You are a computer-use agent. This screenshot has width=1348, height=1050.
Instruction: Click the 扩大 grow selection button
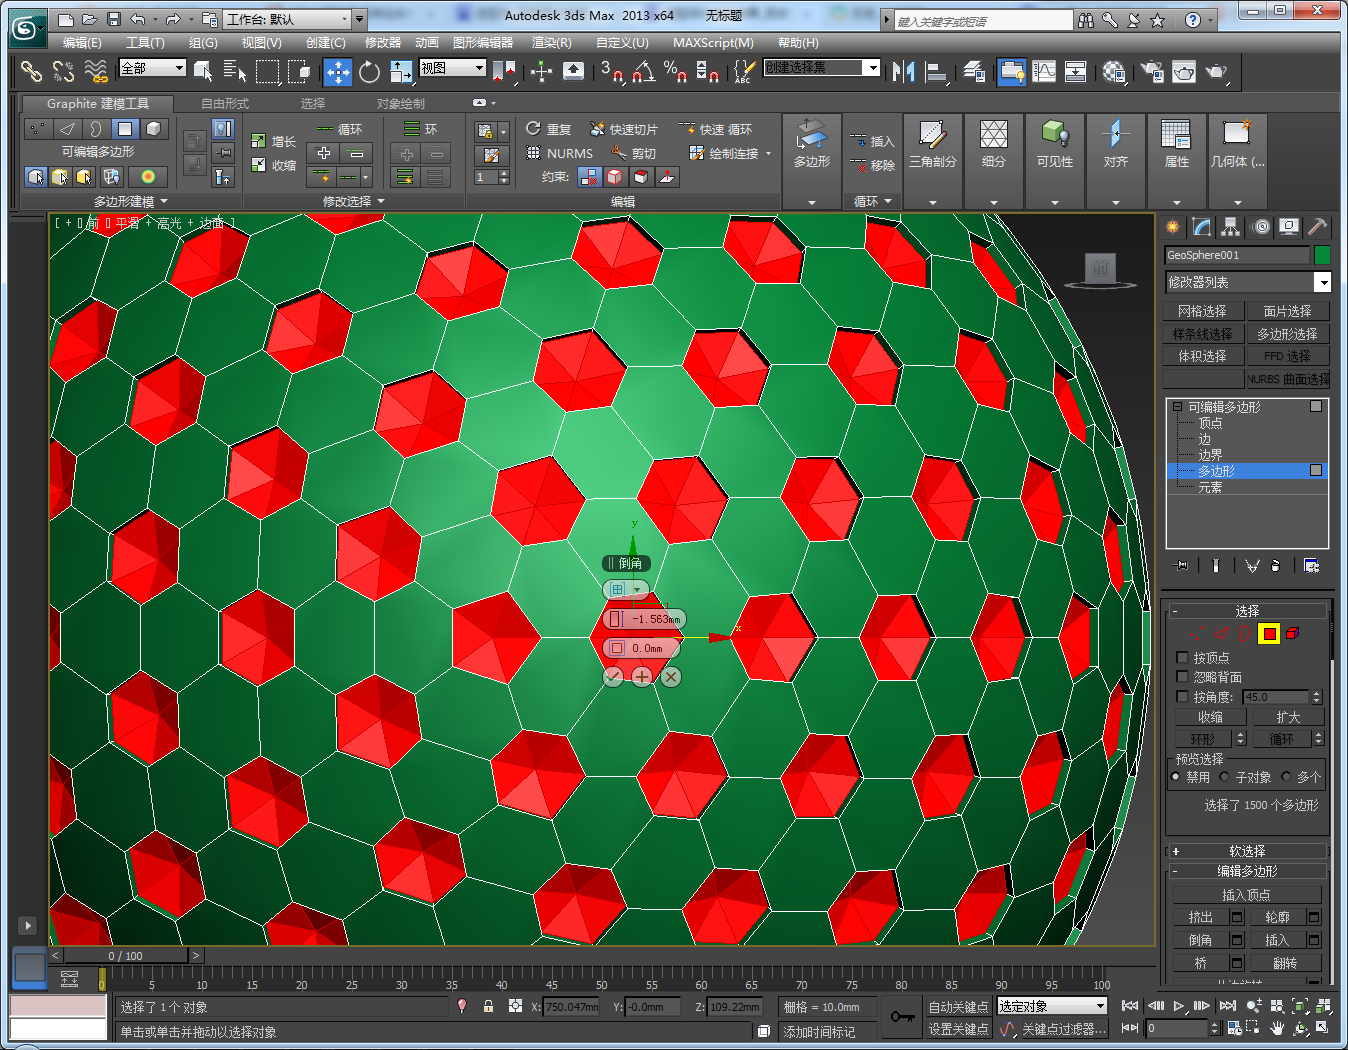pos(1288,717)
